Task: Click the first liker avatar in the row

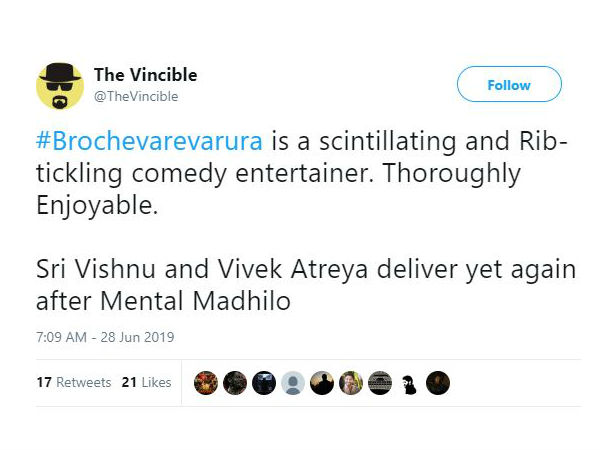Action: click(205, 383)
